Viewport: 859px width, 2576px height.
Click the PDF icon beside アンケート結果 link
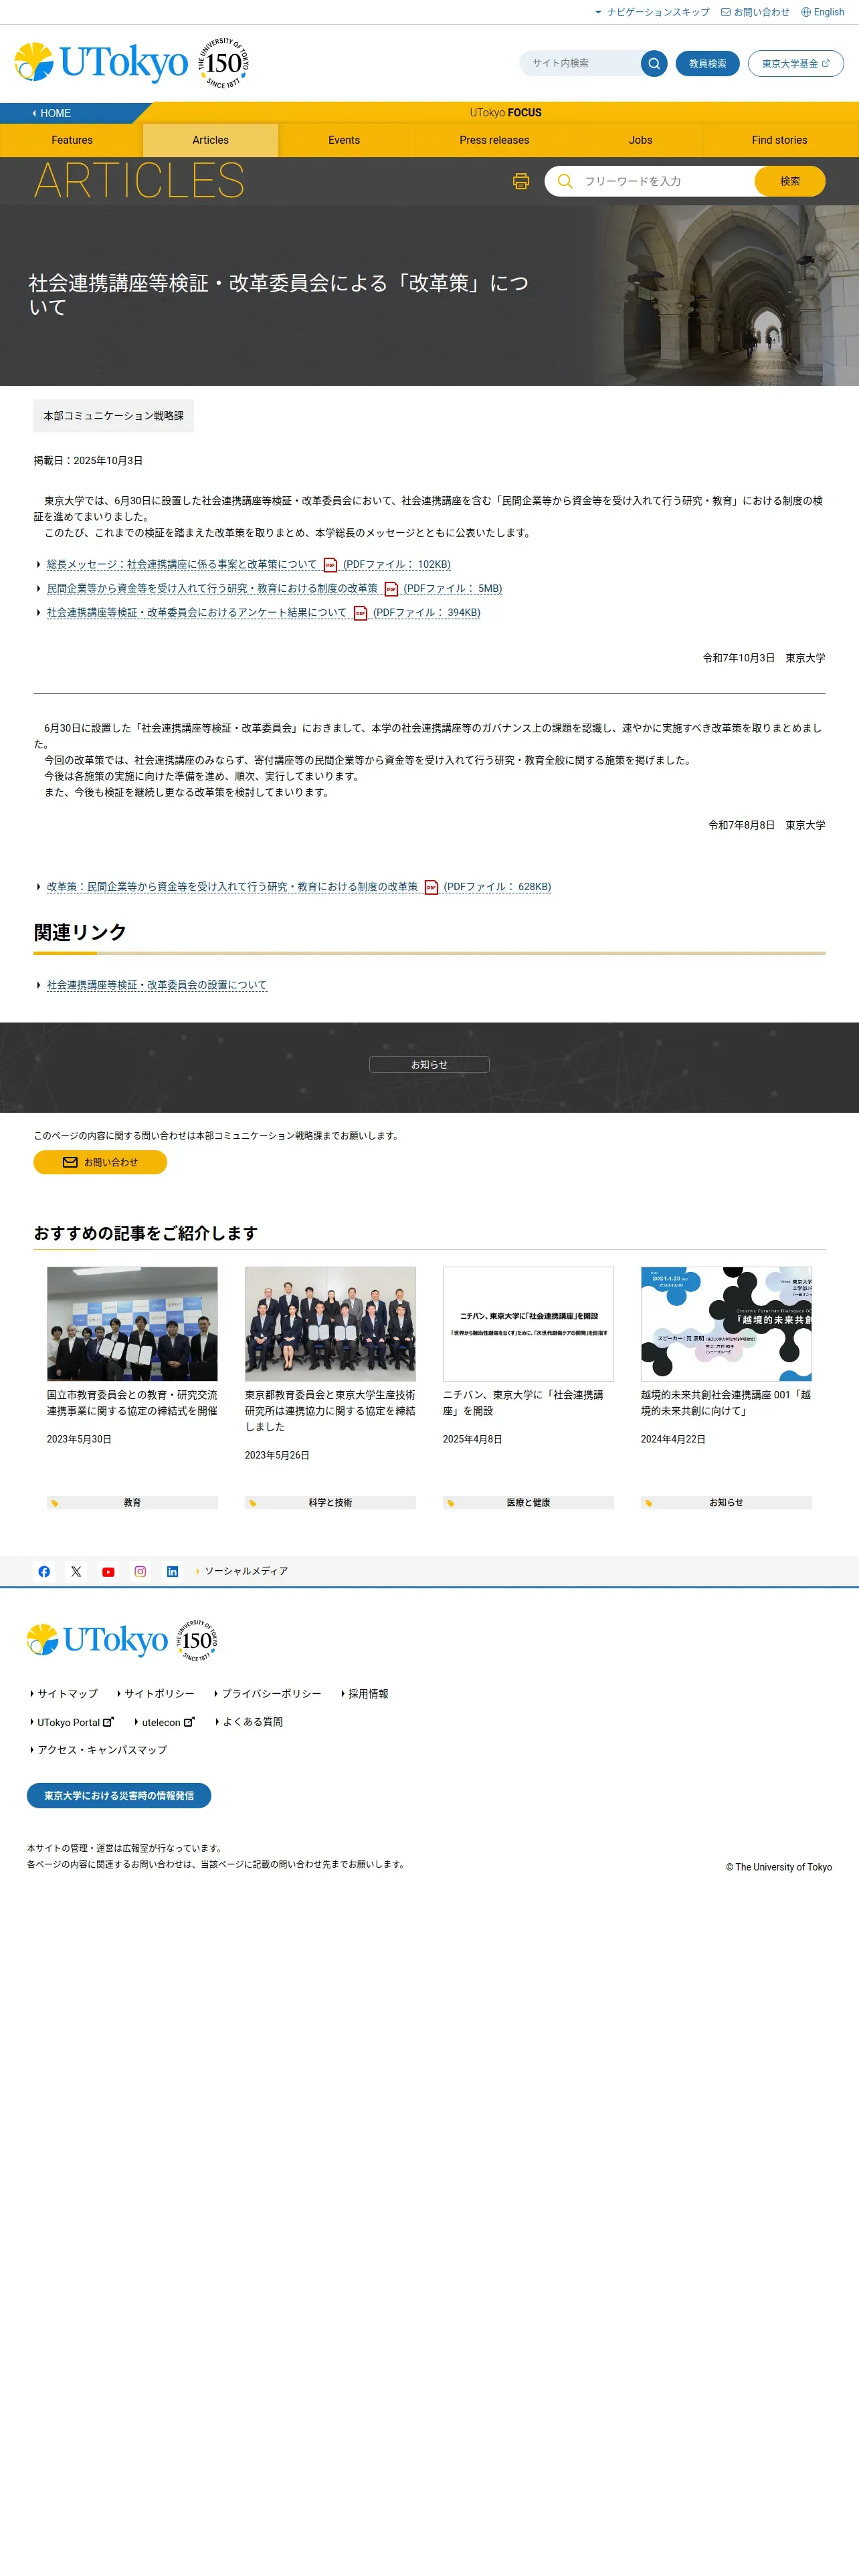(x=360, y=613)
